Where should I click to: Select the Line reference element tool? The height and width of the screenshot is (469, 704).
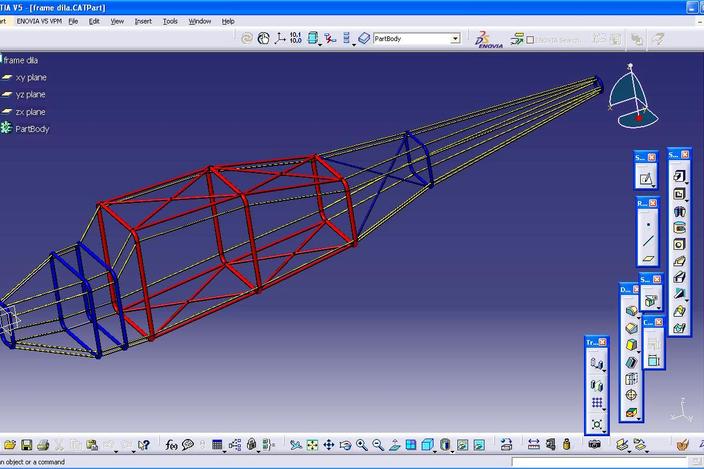[647, 241]
